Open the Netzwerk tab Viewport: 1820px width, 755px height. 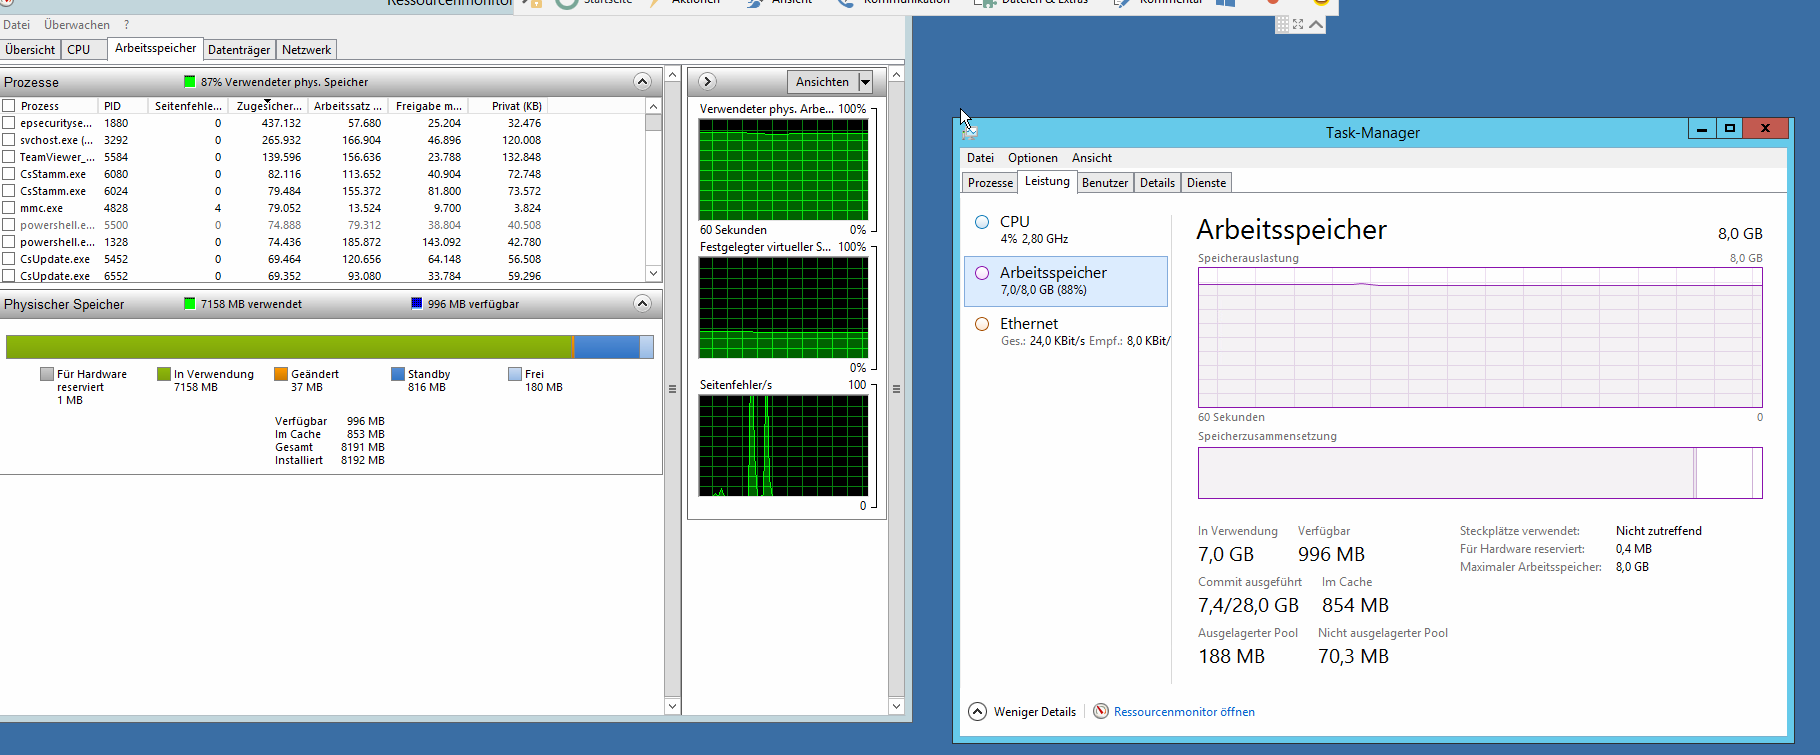point(306,49)
